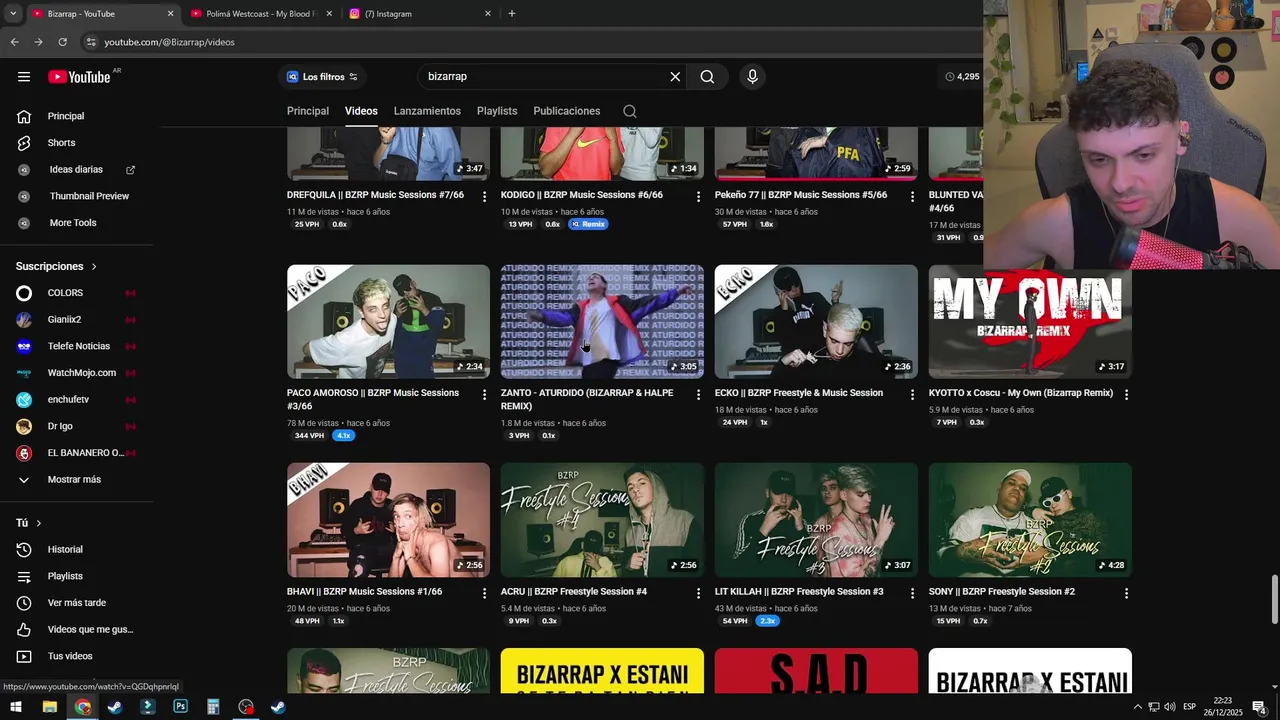Open options menu for ECKO Freestyle video
The height and width of the screenshot is (720, 1280).
point(912,395)
